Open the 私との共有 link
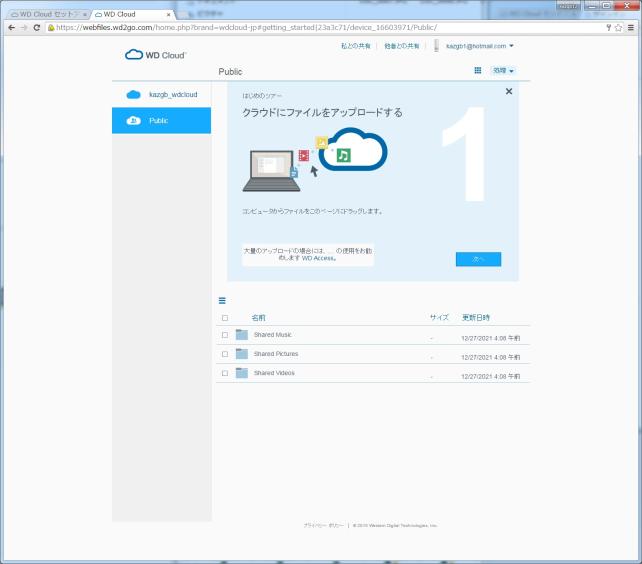 click(x=355, y=46)
